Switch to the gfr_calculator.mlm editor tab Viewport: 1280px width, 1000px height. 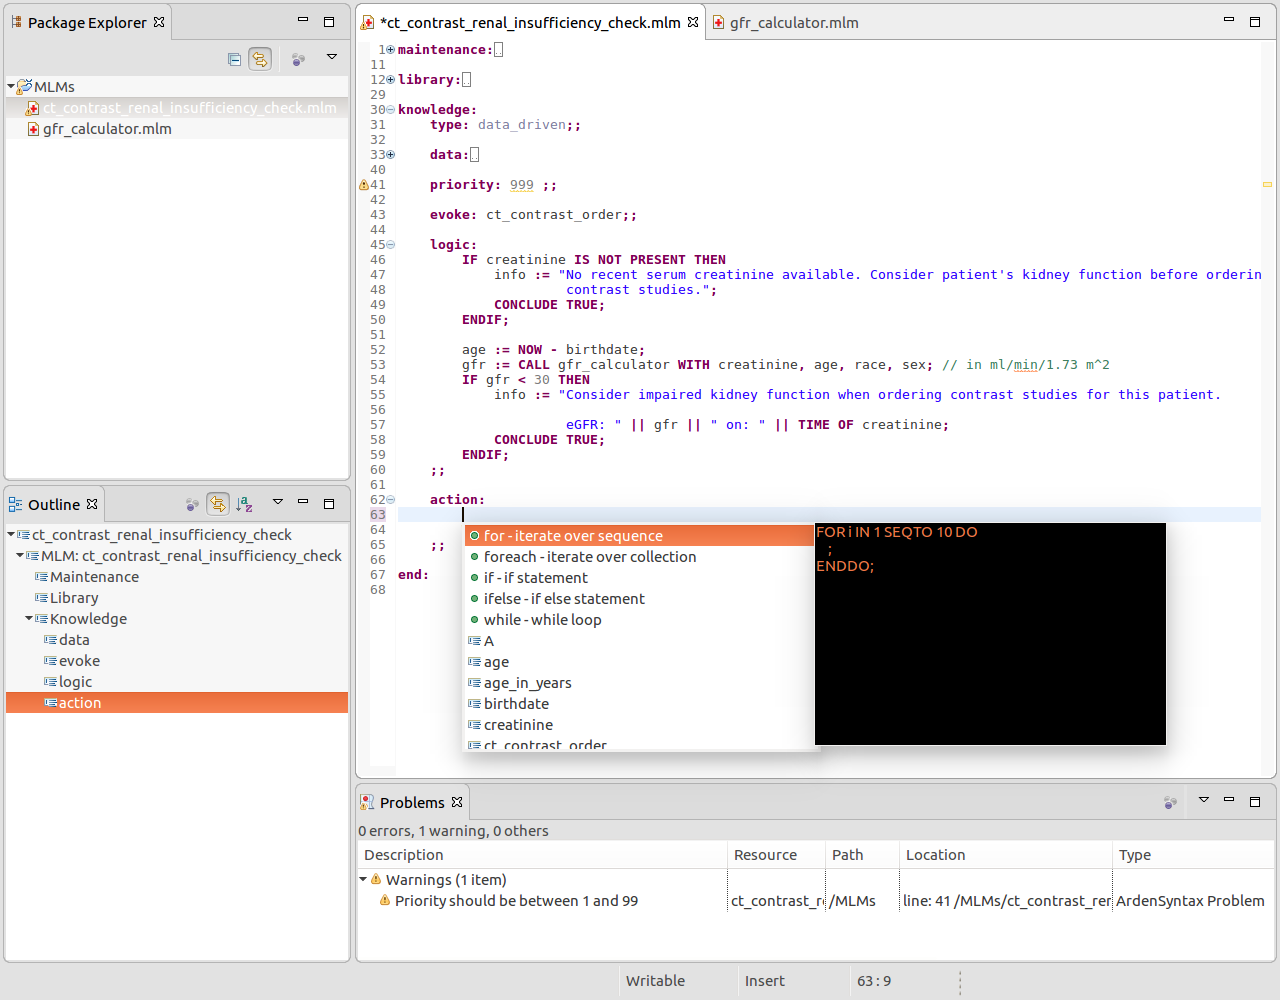click(785, 22)
